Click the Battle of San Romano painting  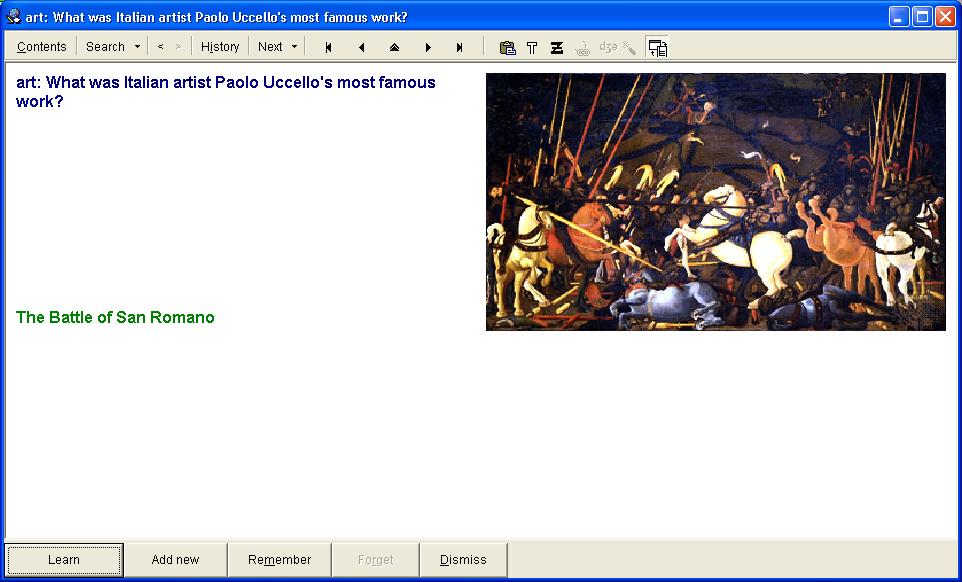point(715,201)
